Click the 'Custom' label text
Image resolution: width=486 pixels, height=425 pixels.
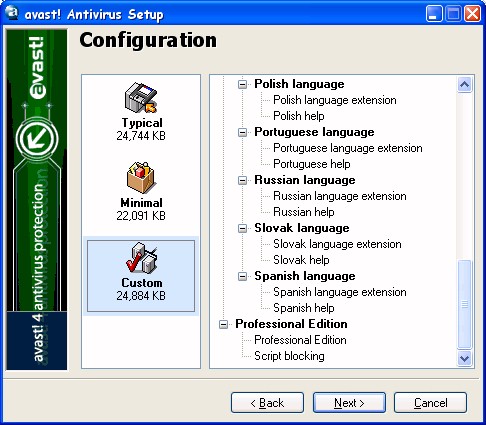(142, 283)
